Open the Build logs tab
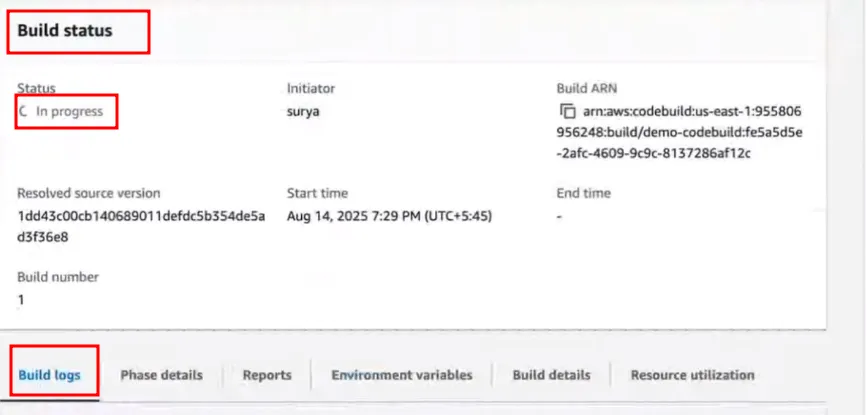867x415 pixels. coord(49,375)
